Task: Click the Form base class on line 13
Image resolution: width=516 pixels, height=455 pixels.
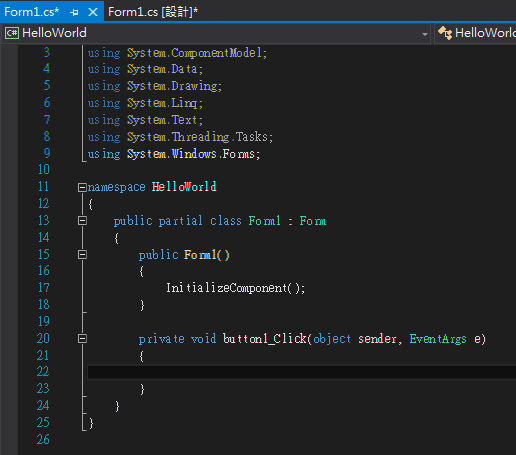Action: (x=313, y=221)
